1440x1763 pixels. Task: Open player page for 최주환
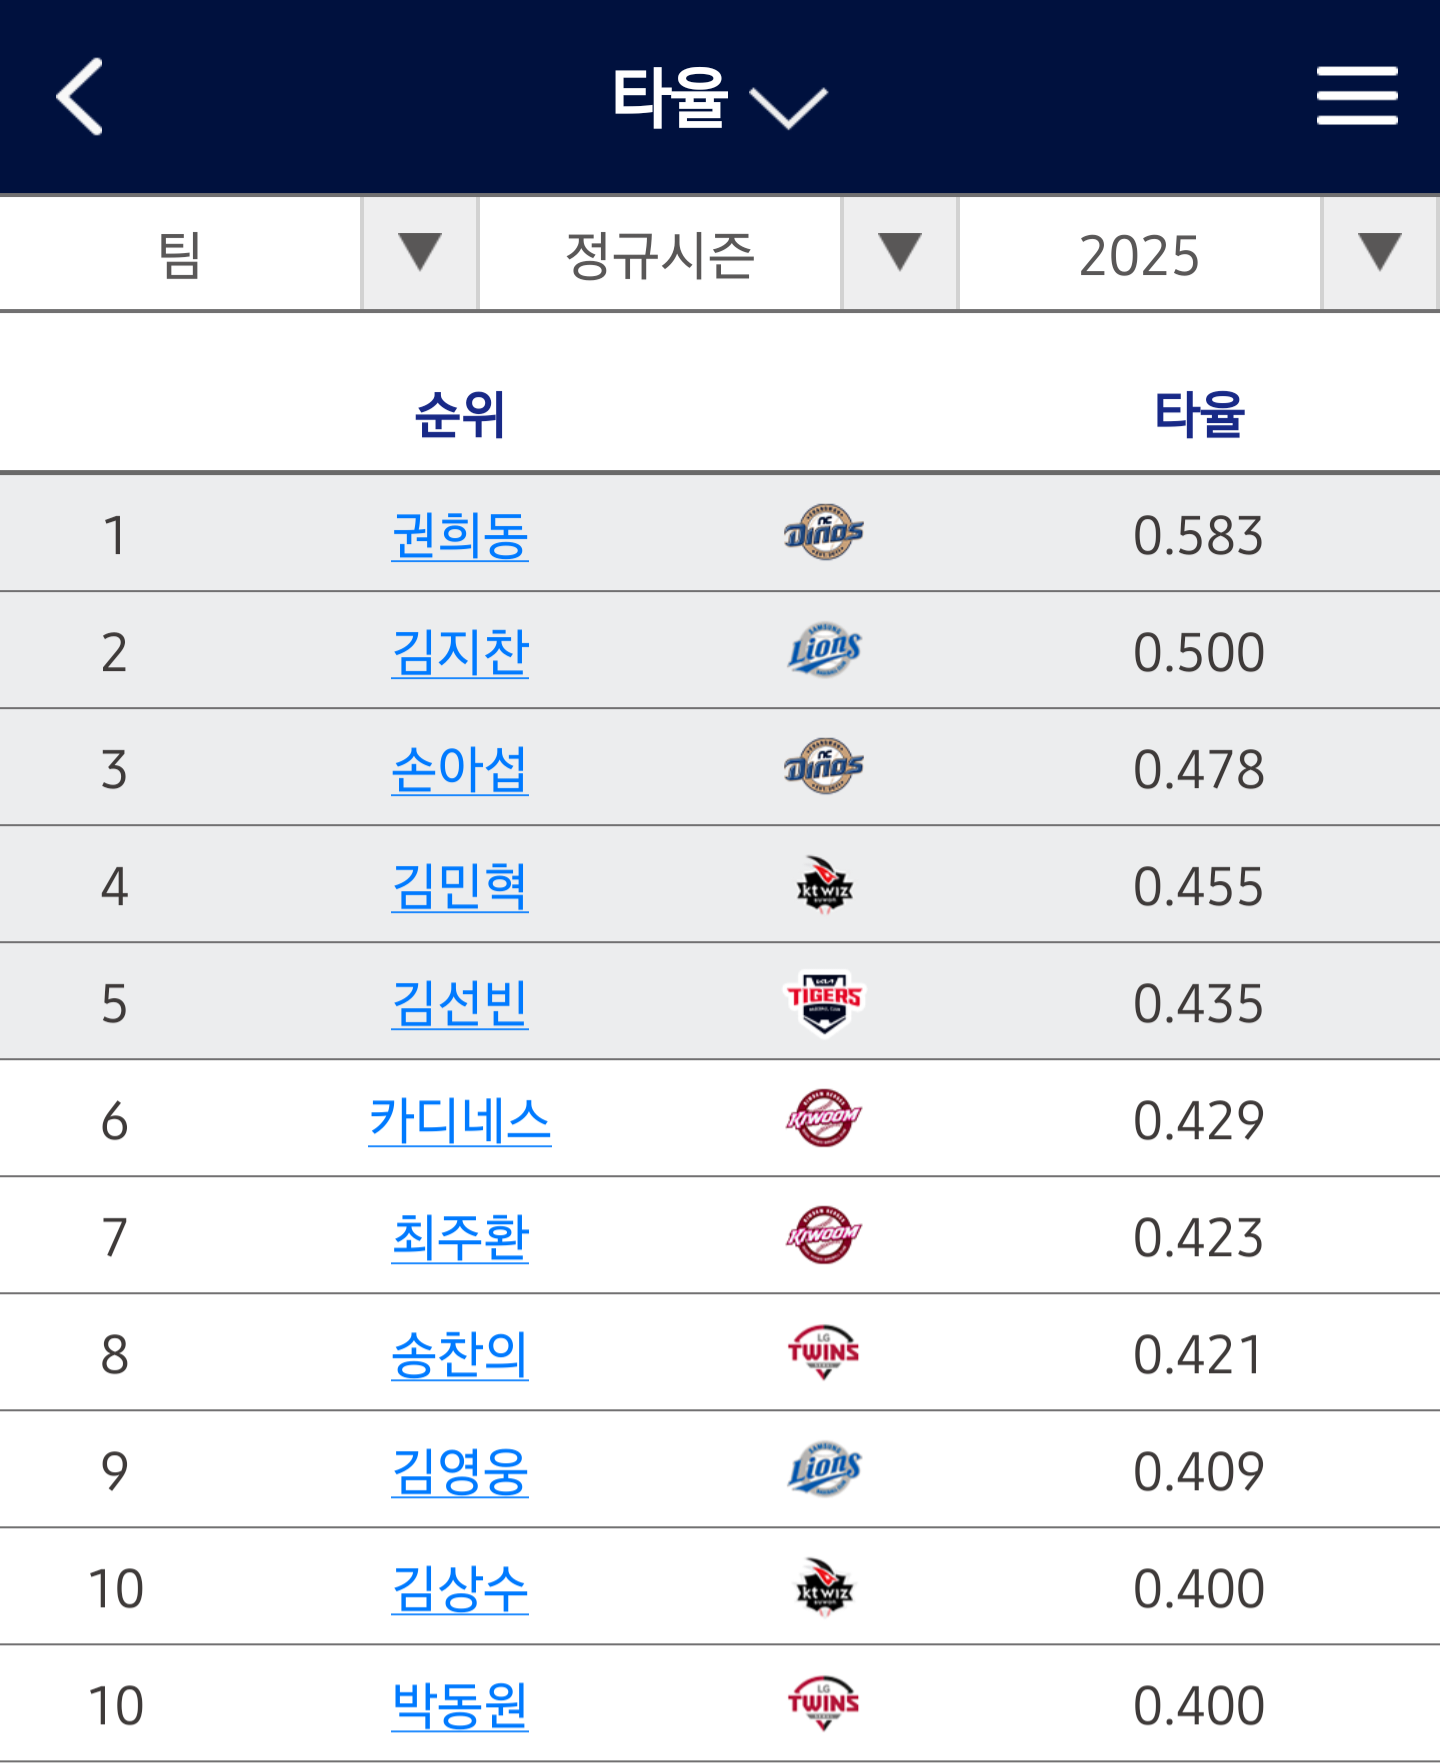click(x=460, y=1237)
